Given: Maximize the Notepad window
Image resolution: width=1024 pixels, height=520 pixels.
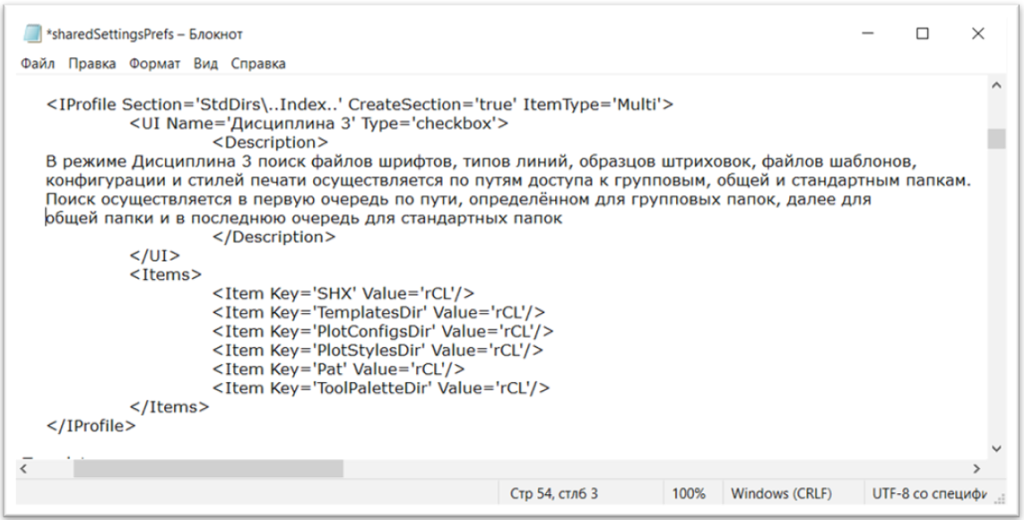Looking at the screenshot, I should pos(922,33).
